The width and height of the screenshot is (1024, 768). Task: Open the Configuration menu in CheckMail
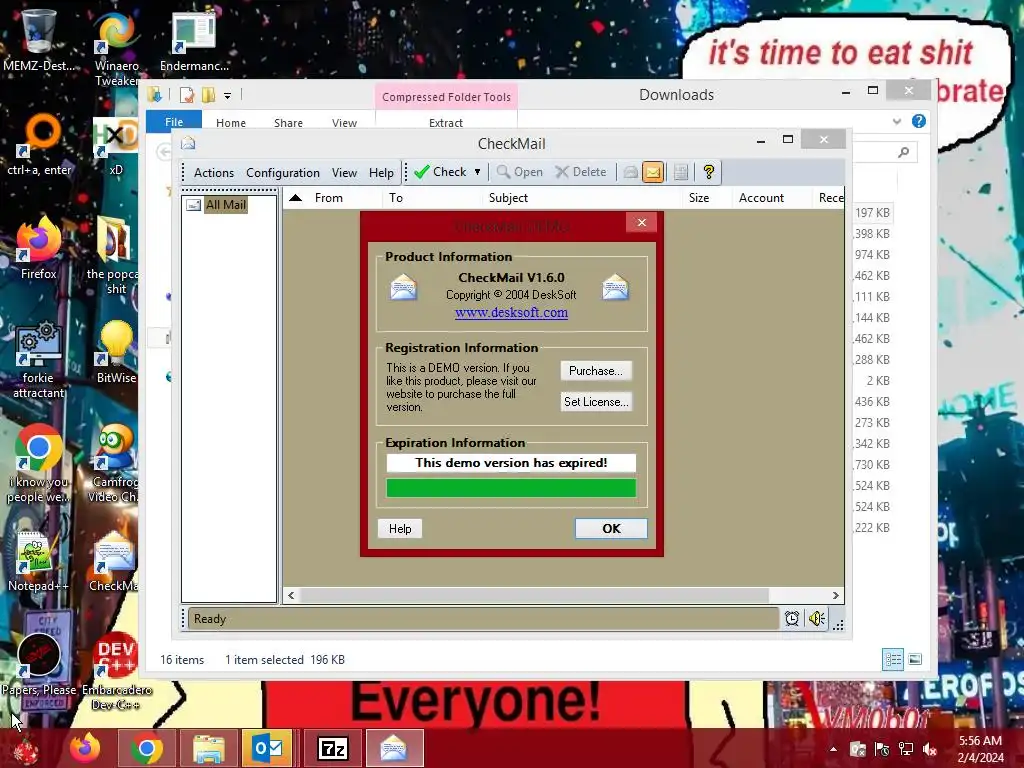283,173
